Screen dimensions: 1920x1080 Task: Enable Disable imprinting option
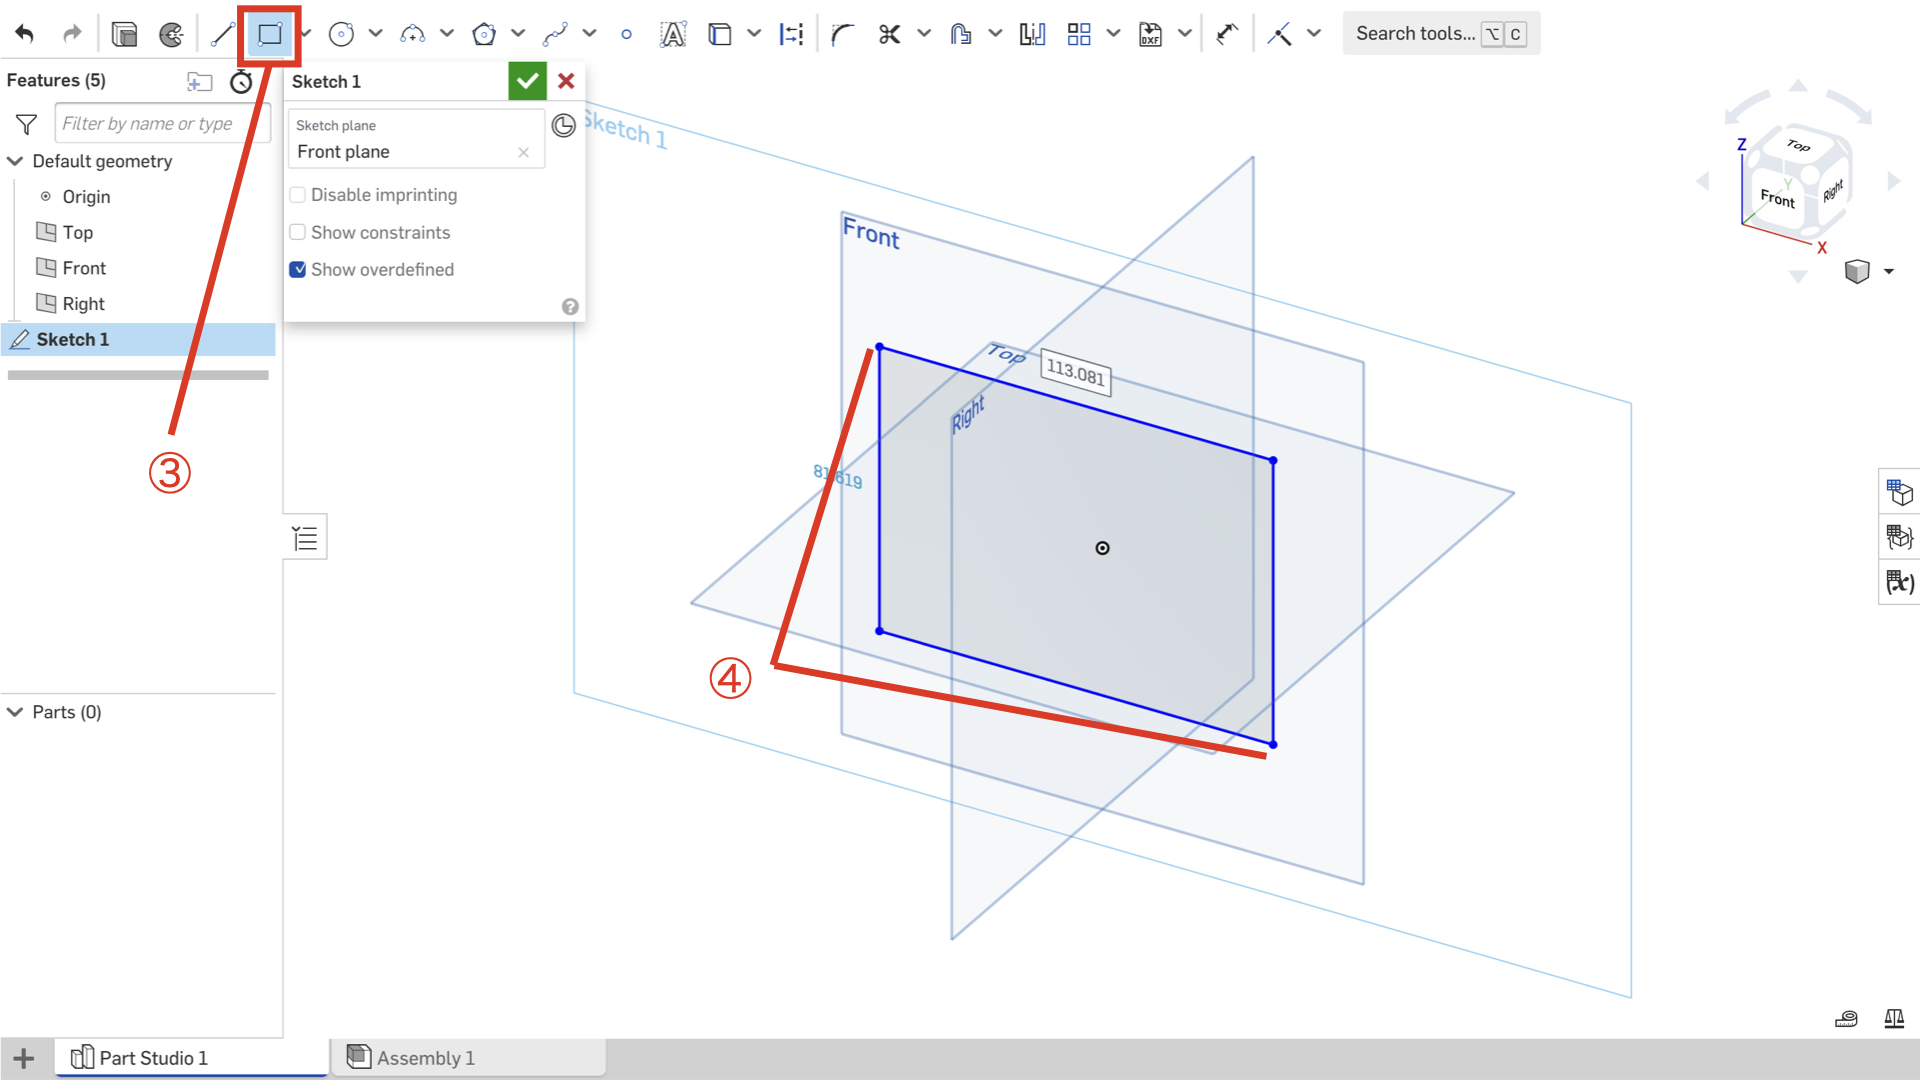pos(297,194)
